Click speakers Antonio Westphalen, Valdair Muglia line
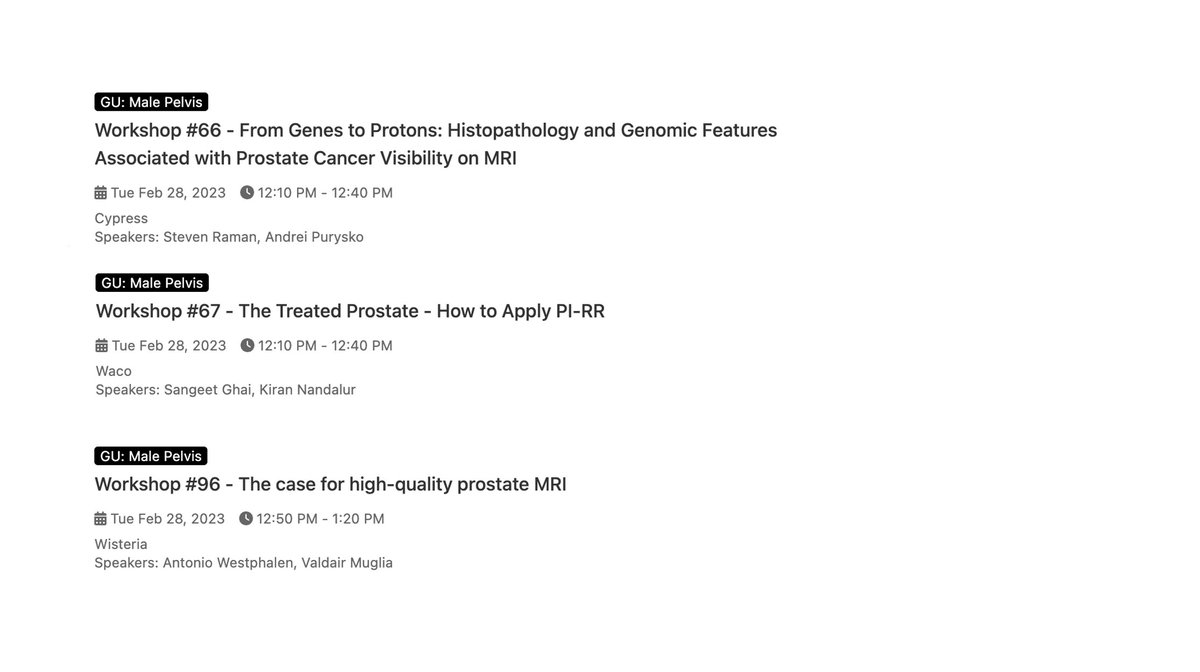 244,563
